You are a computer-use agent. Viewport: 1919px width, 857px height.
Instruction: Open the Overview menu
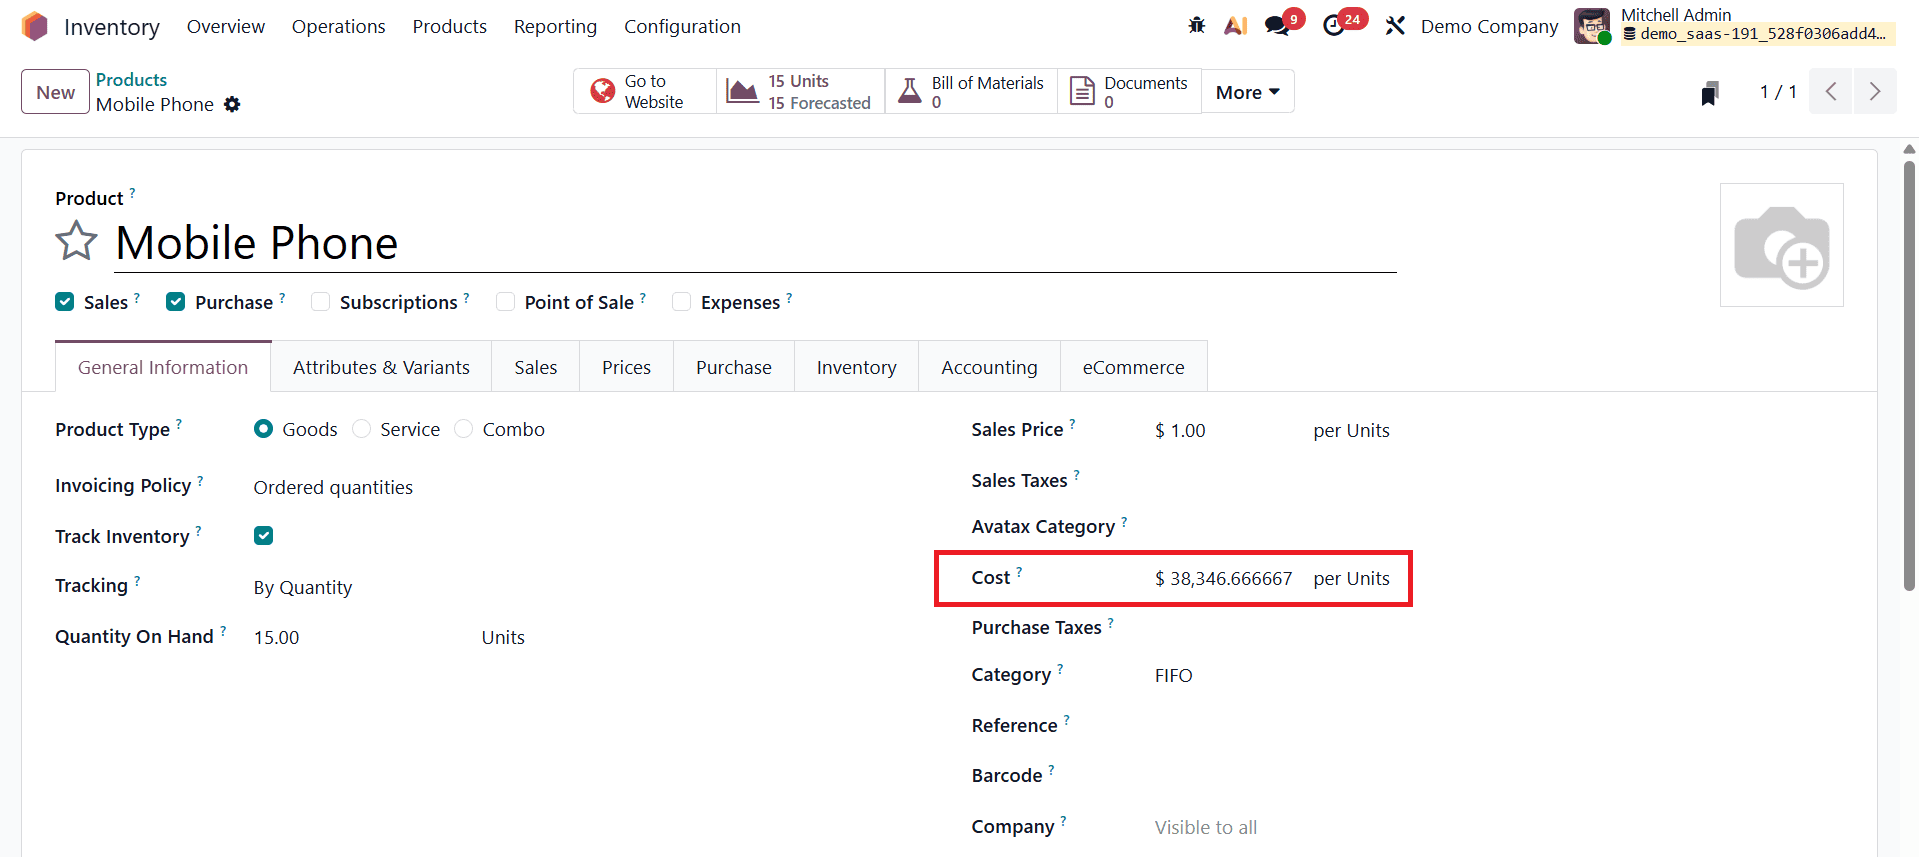pyautogui.click(x=226, y=26)
